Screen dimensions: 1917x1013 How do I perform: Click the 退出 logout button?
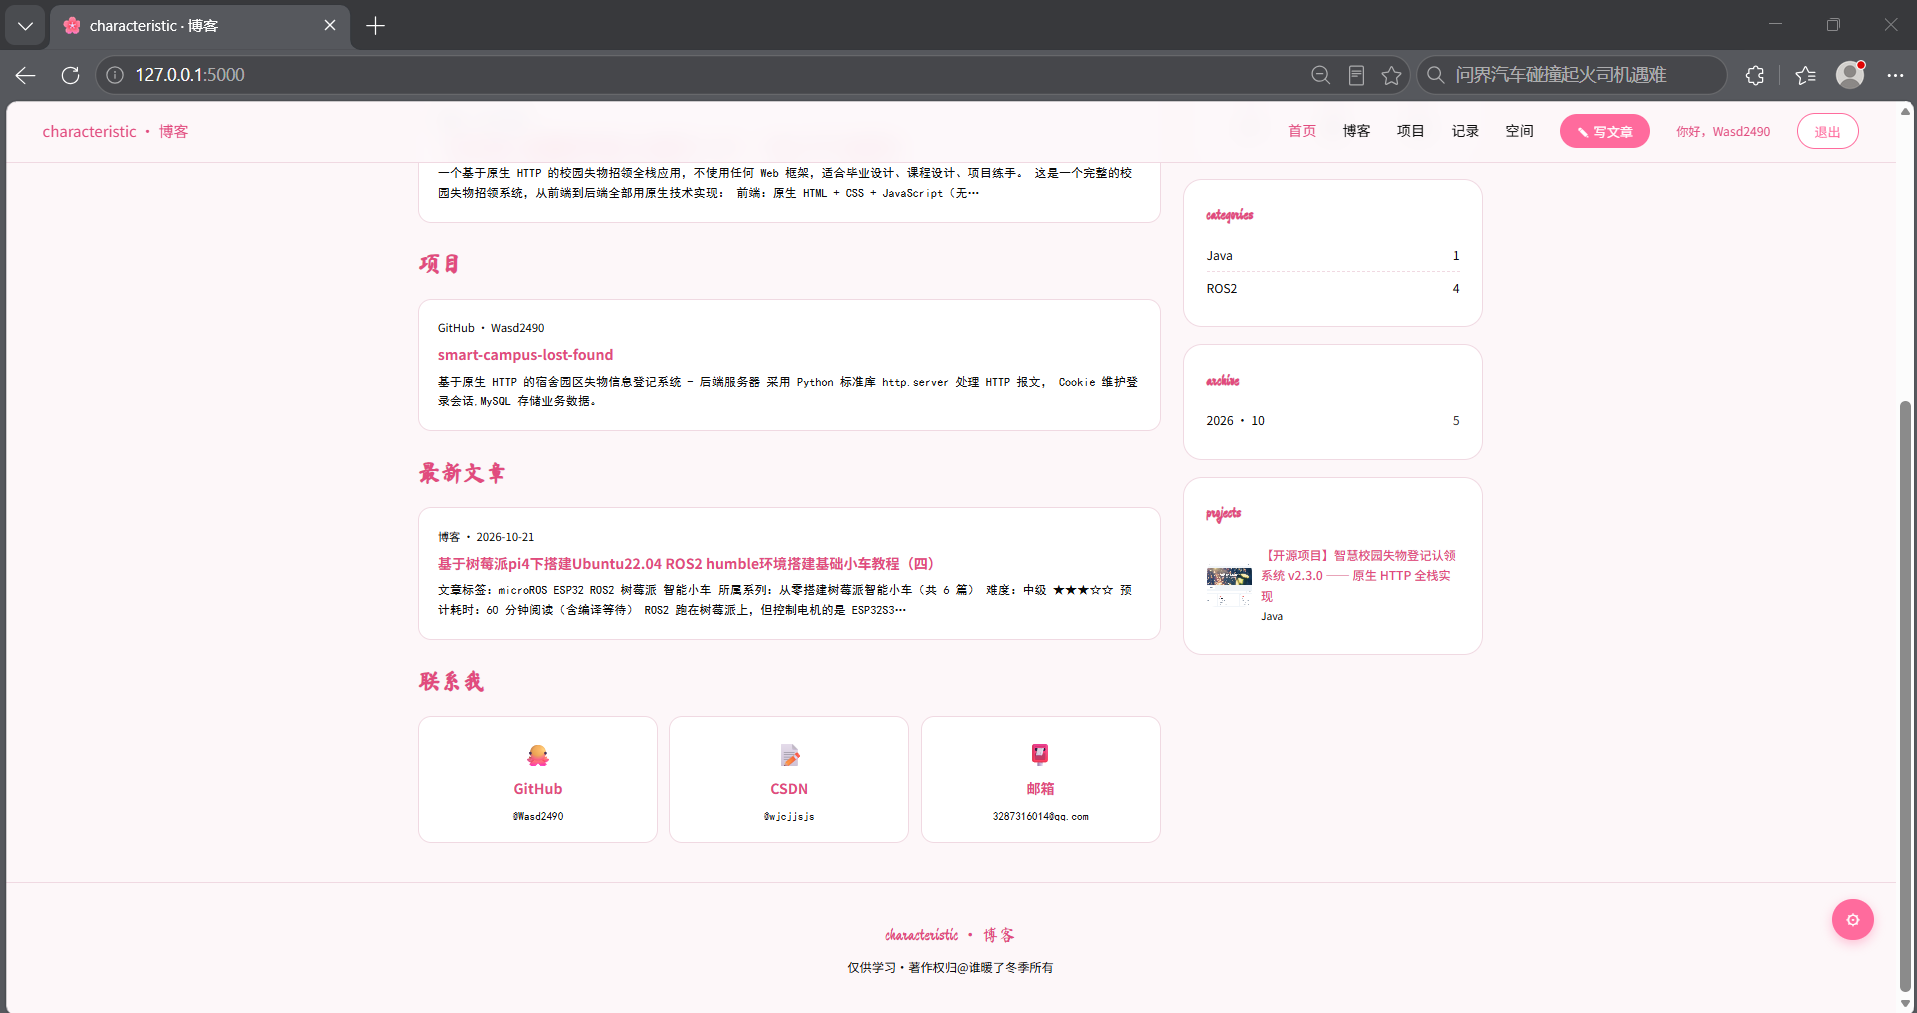pos(1827,132)
